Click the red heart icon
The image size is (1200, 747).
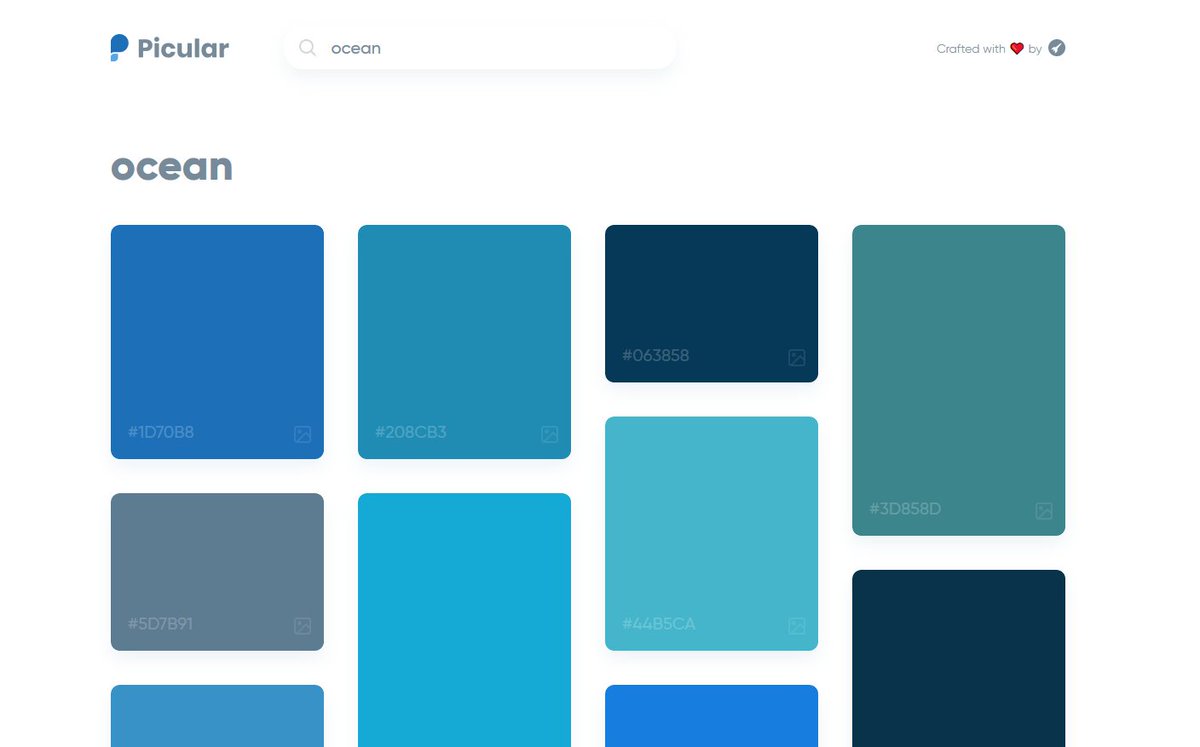(x=1017, y=49)
